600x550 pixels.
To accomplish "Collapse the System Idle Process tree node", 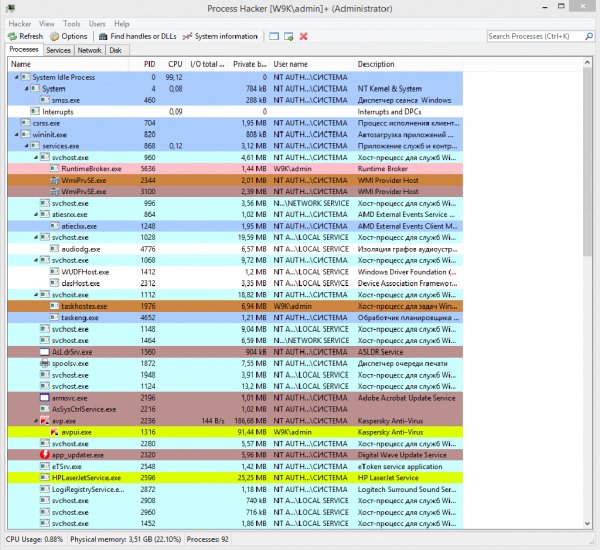I will click(x=16, y=77).
